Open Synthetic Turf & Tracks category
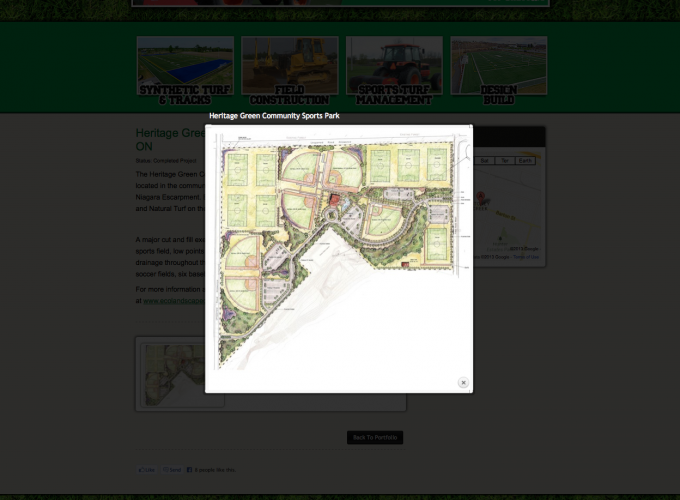Screen dimensions: 680x500 (185, 71)
